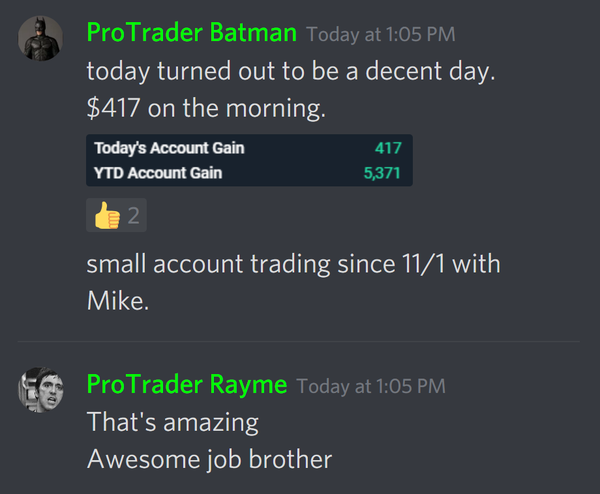Screen dimensions: 600x494
Task: Click the timestamp on Rayme's message
Action: click(370, 386)
